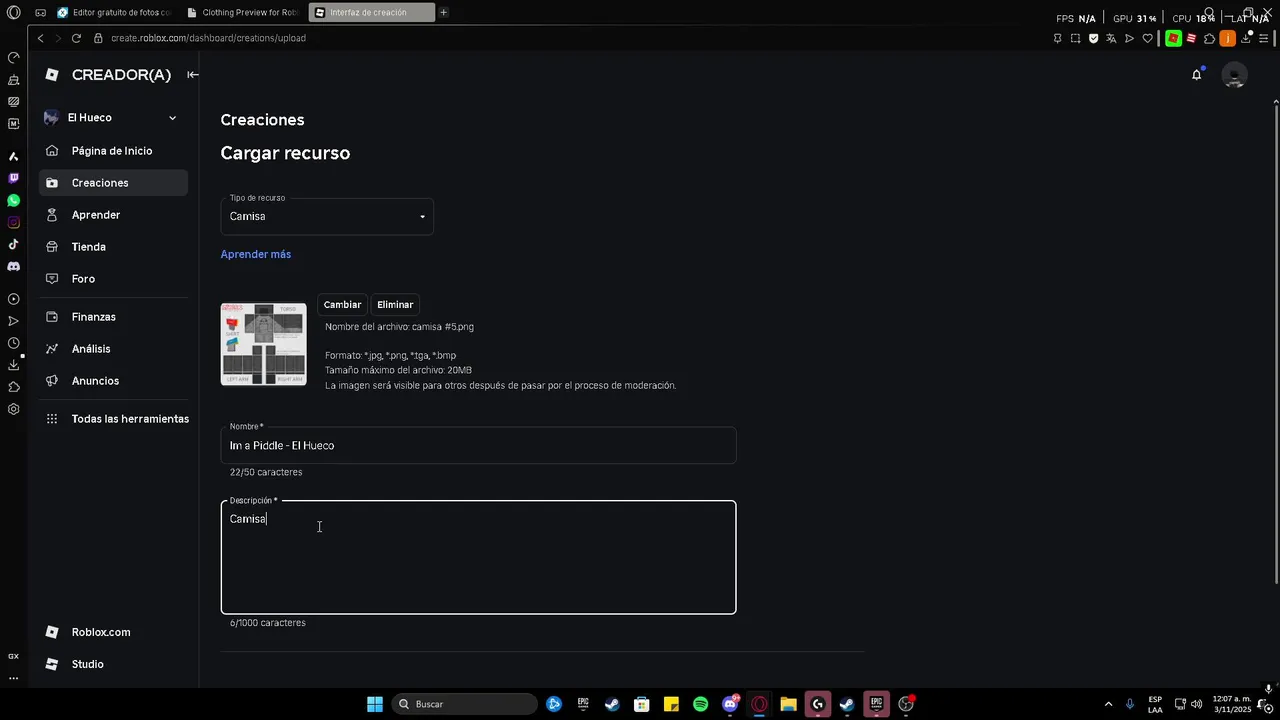Open File Explorer from the taskbar

(x=788, y=704)
